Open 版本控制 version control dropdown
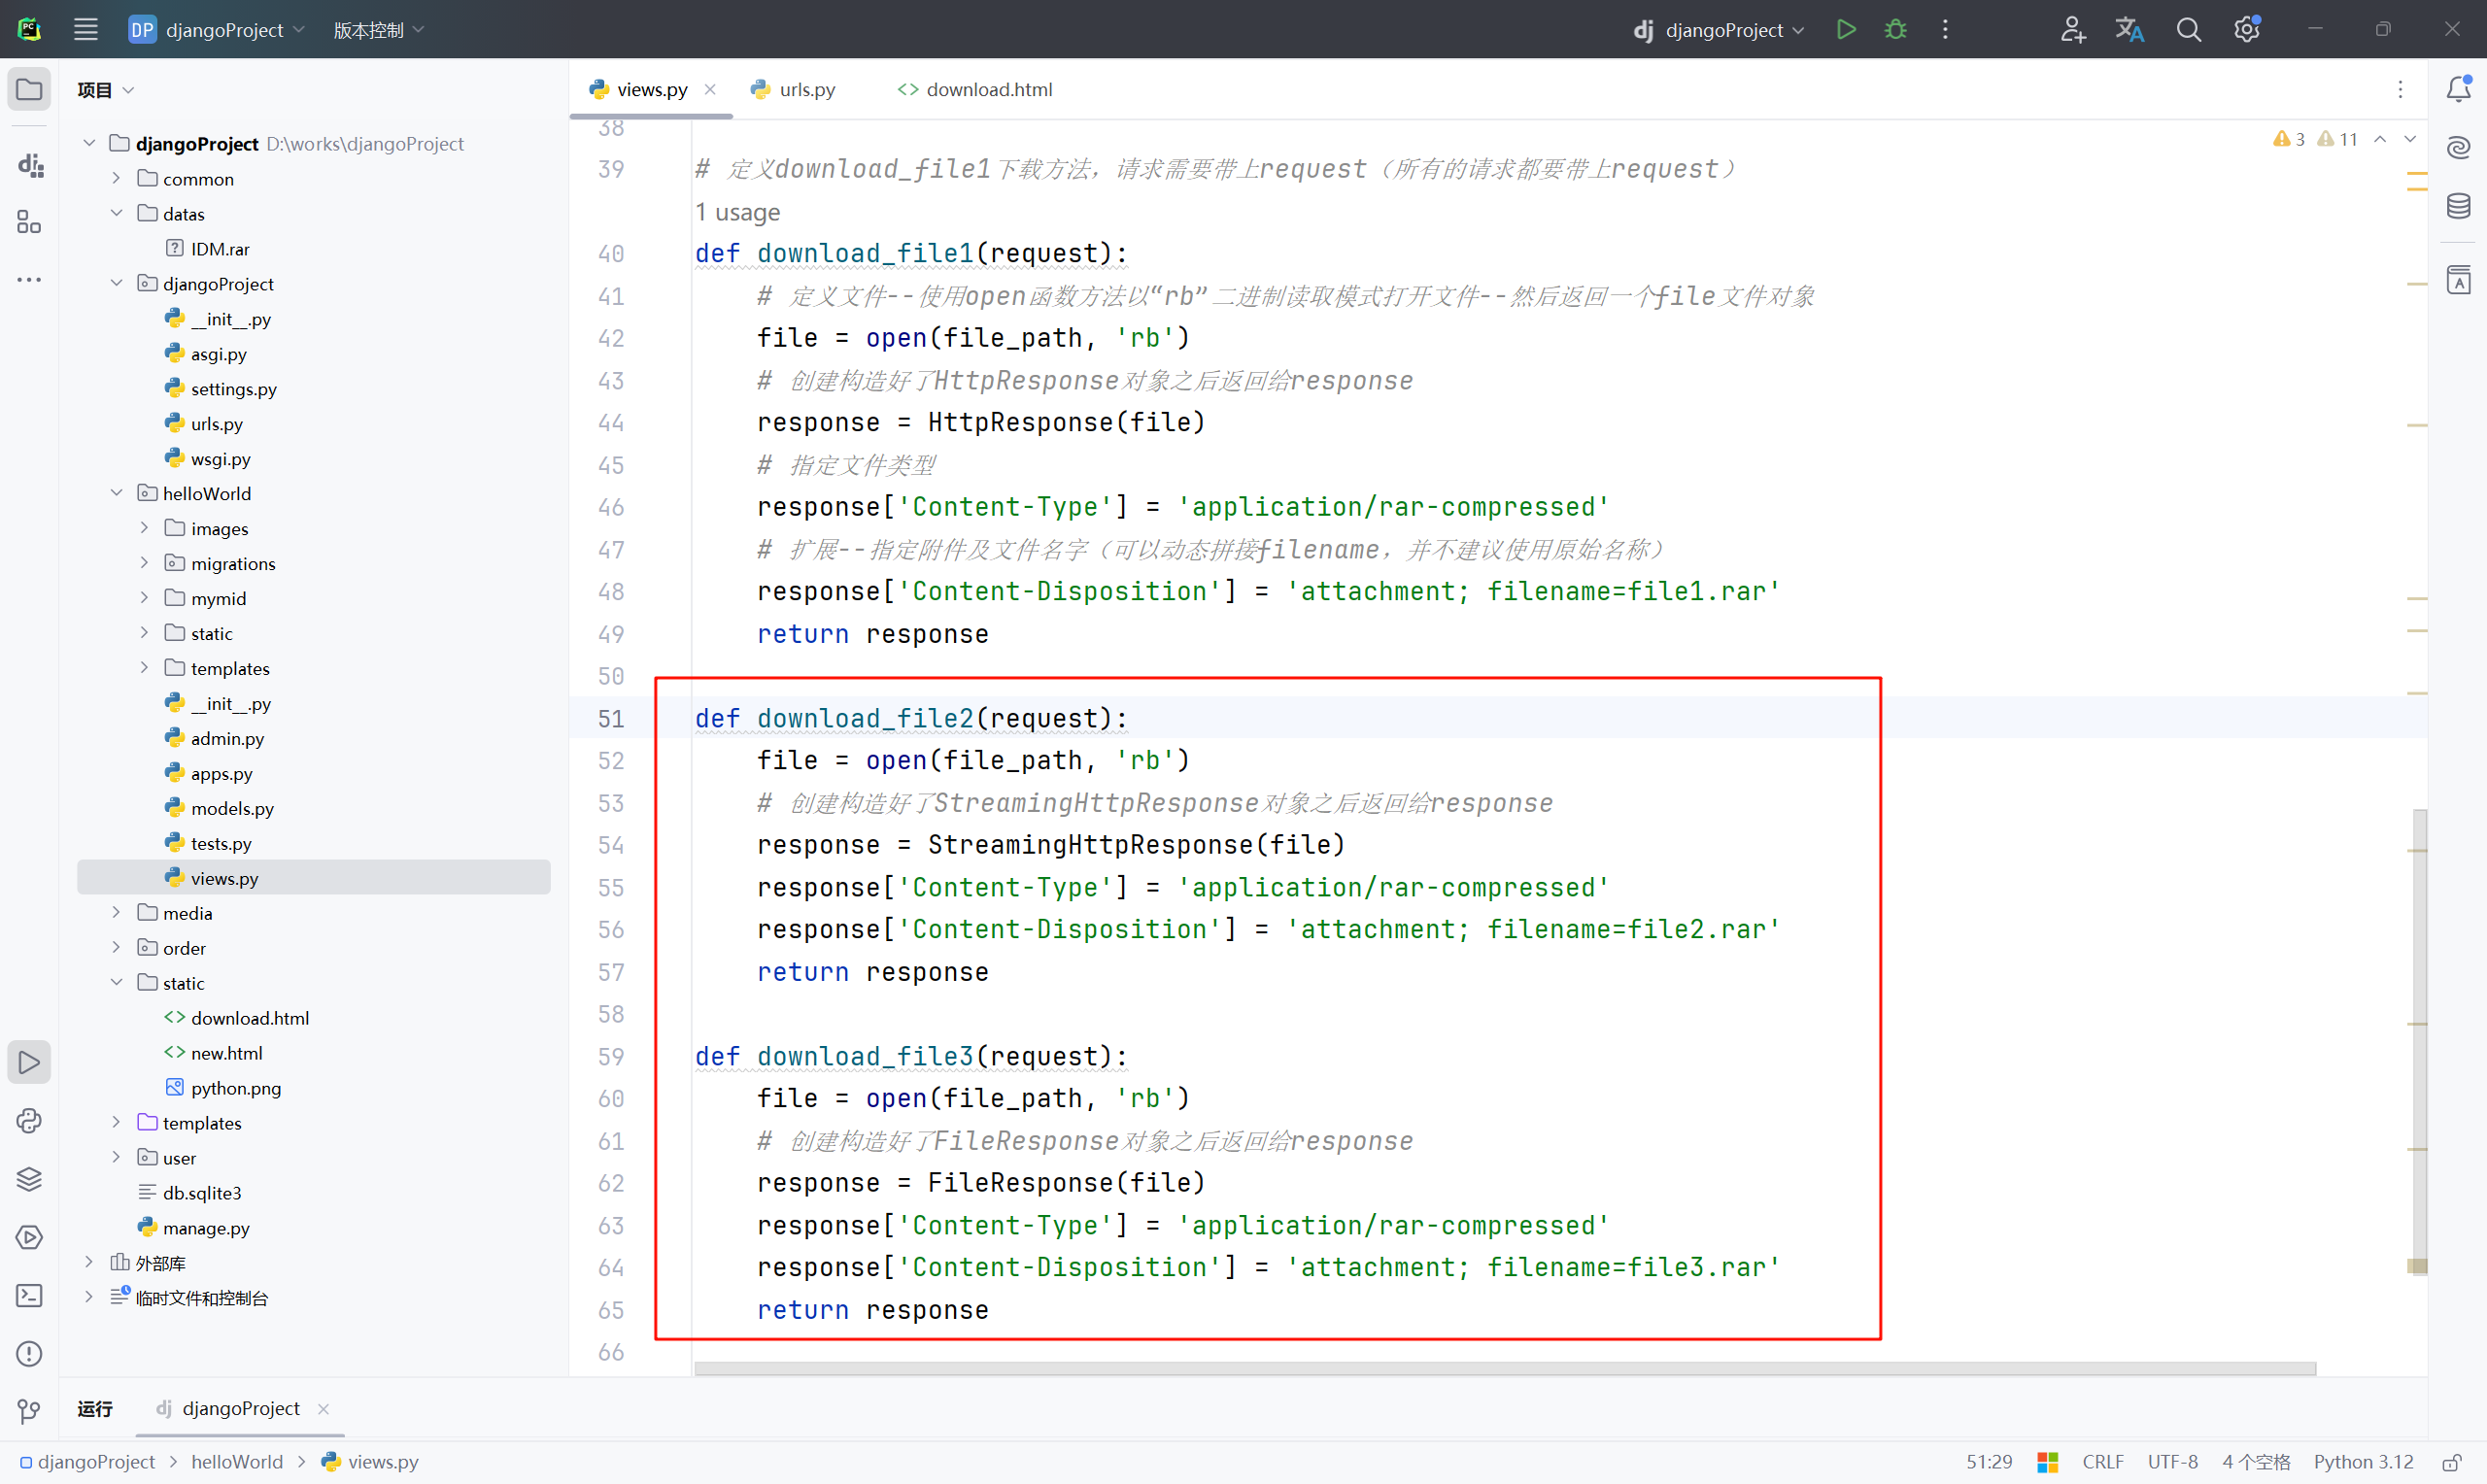2487x1484 pixels. [378, 30]
